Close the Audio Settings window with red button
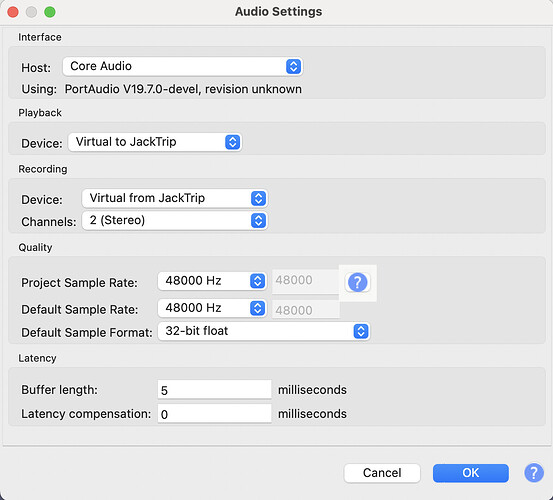The width and height of the screenshot is (553, 500). [x=13, y=12]
